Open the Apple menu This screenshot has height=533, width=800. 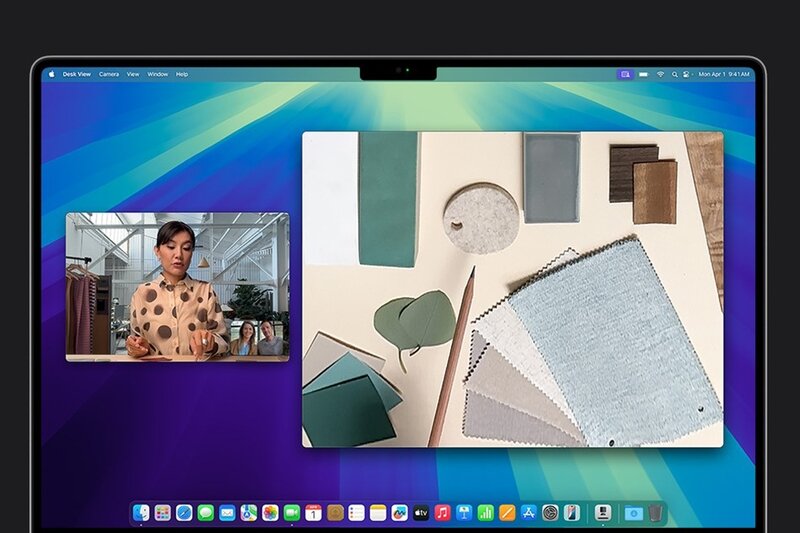[x=51, y=74]
